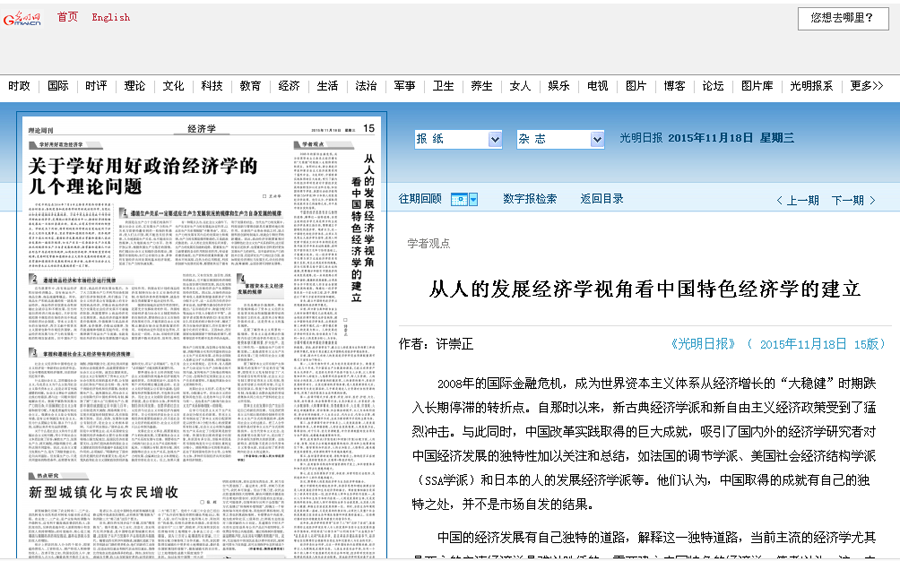Open 数字报检索 search link
900x561 pixels.
pos(529,199)
